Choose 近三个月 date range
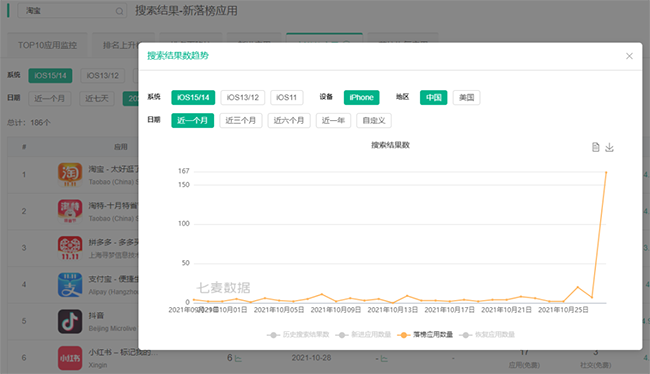This screenshot has height=374, width=650. point(240,121)
